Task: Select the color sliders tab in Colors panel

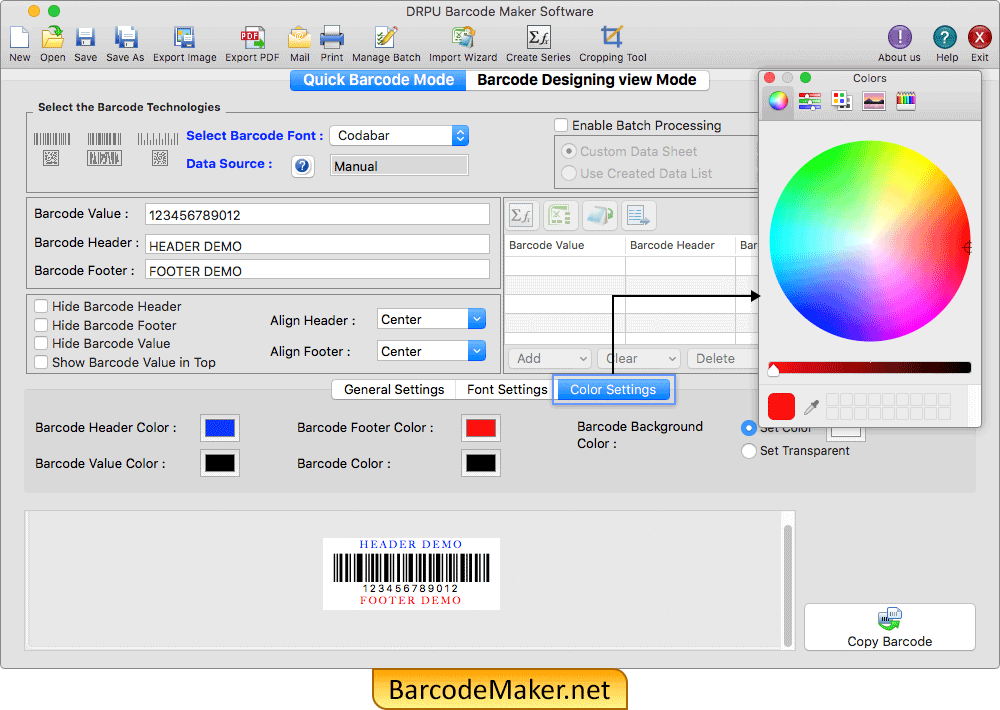Action: click(809, 101)
